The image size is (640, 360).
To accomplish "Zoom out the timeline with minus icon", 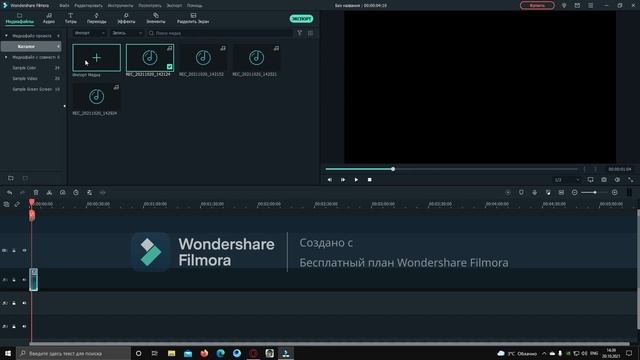I will pyautogui.click(x=574, y=192).
